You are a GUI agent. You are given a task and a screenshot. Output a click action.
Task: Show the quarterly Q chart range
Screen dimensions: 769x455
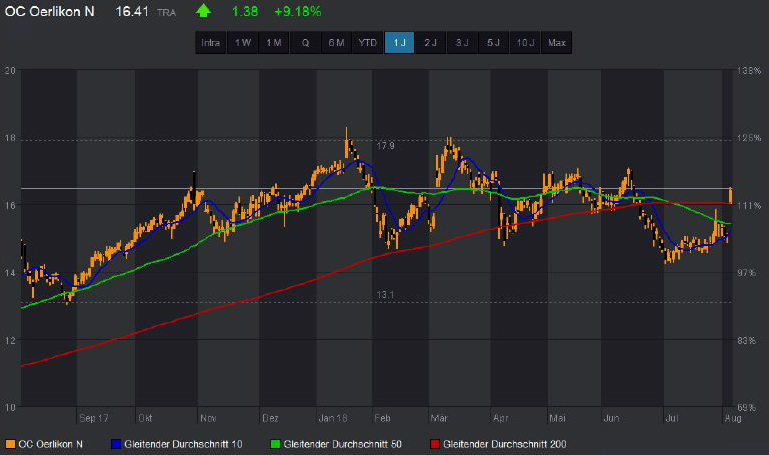point(306,43)
